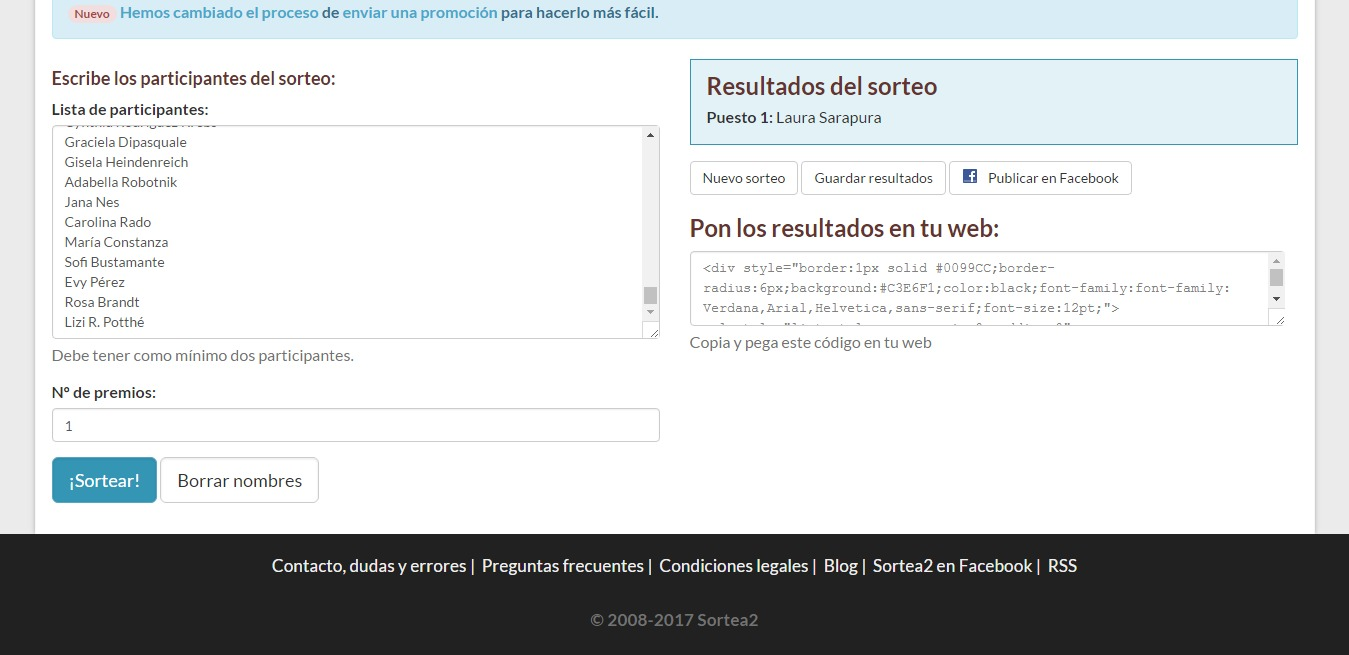1349x655 pixels.
Task: Open Contacto, dudas y errores link
Action: [x=369, y=566]
